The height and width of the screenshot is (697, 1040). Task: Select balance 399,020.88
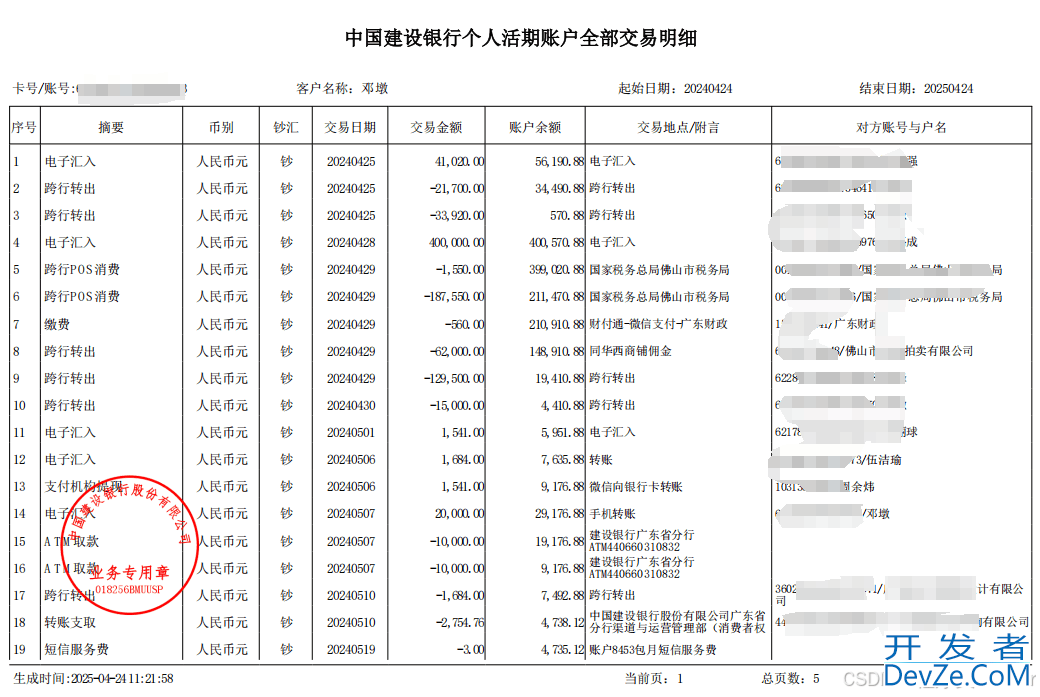click(x=557, y=270)
